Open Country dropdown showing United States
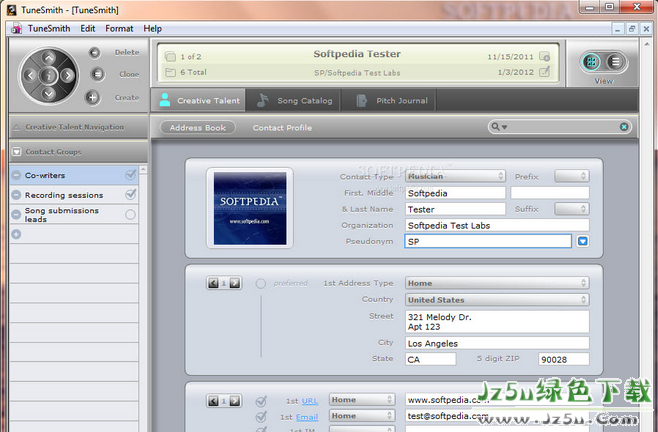This screenshot has height=432, width=658. (497, 300)
